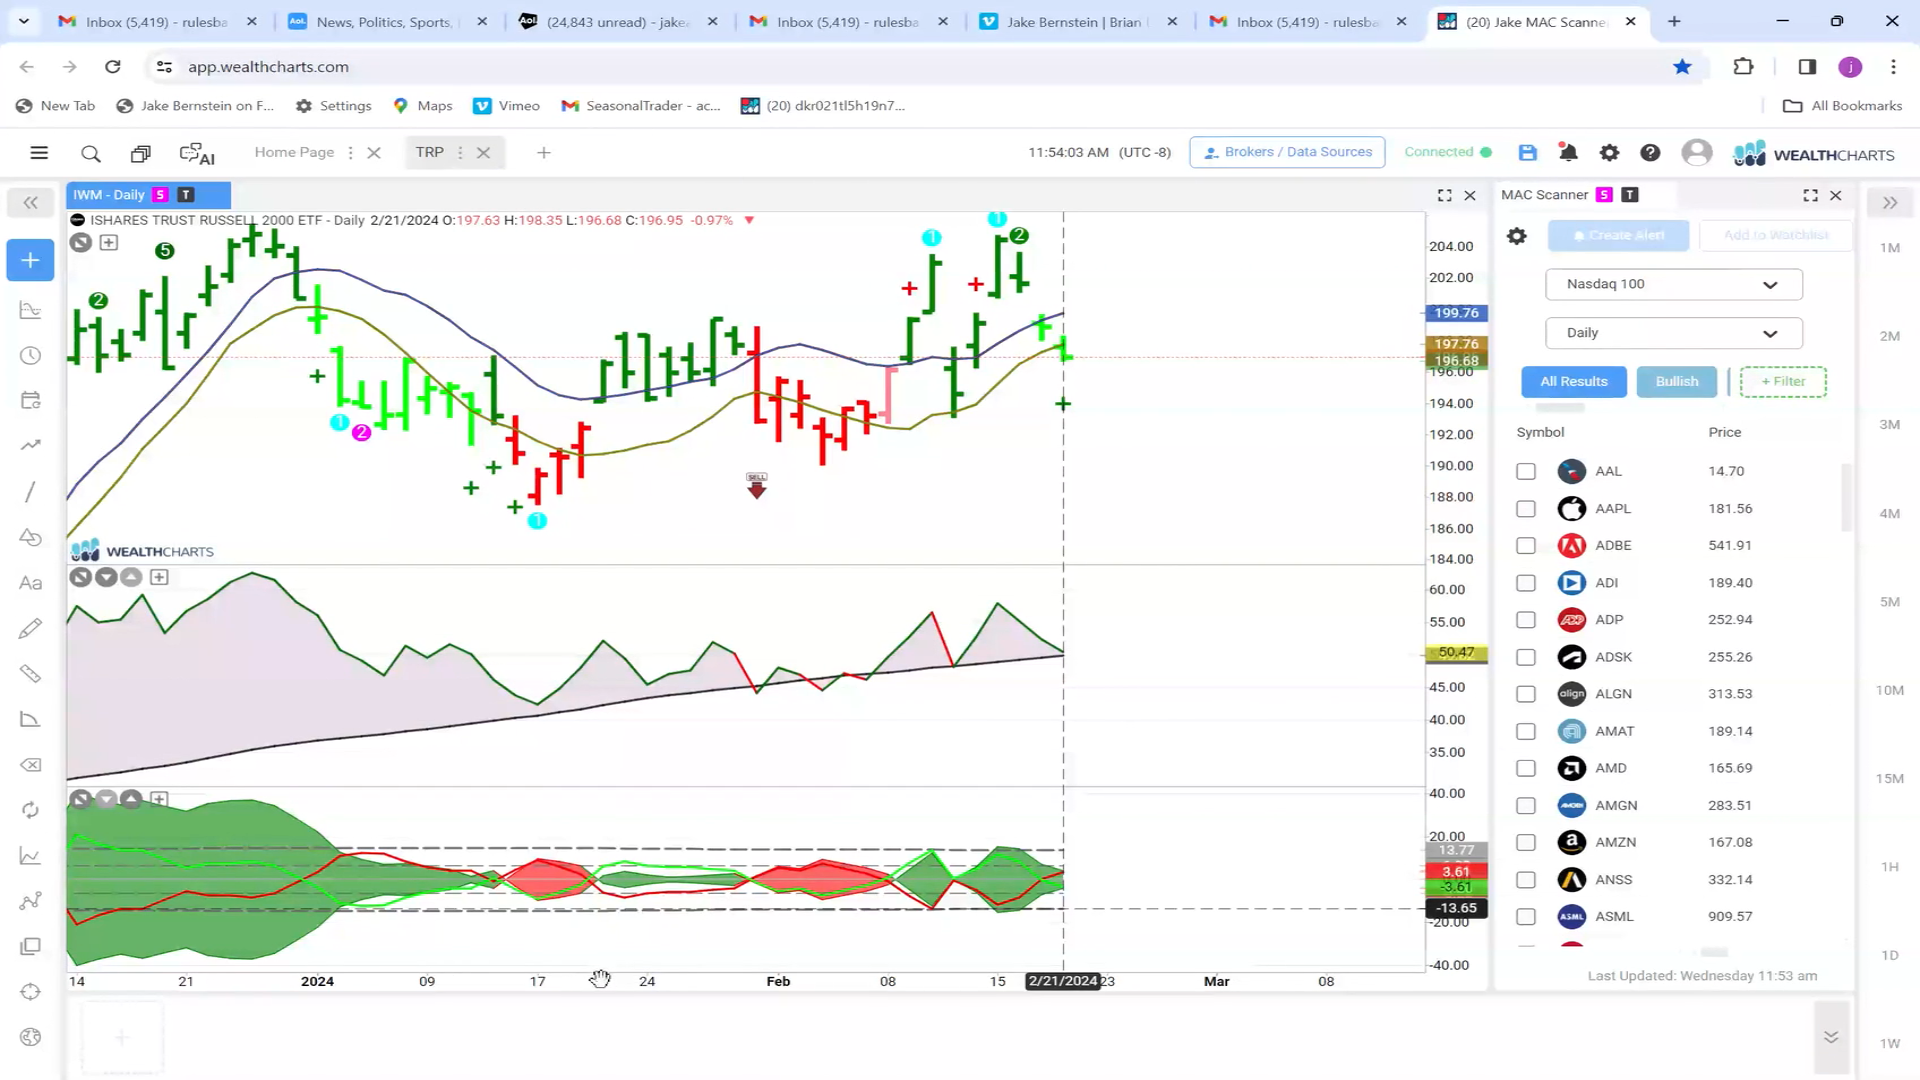1920x1080 pixels.
Task: Open the layouts windows icon
Action: (x=141, y=153)
